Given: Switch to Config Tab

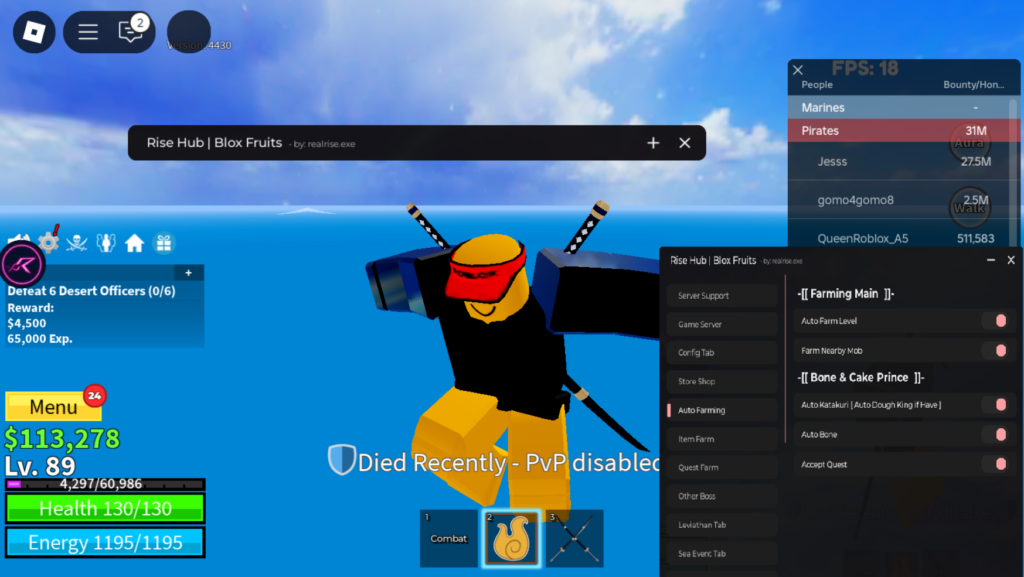Looking at the screenshot, I should pyautogui.click(x=722, y=352).
